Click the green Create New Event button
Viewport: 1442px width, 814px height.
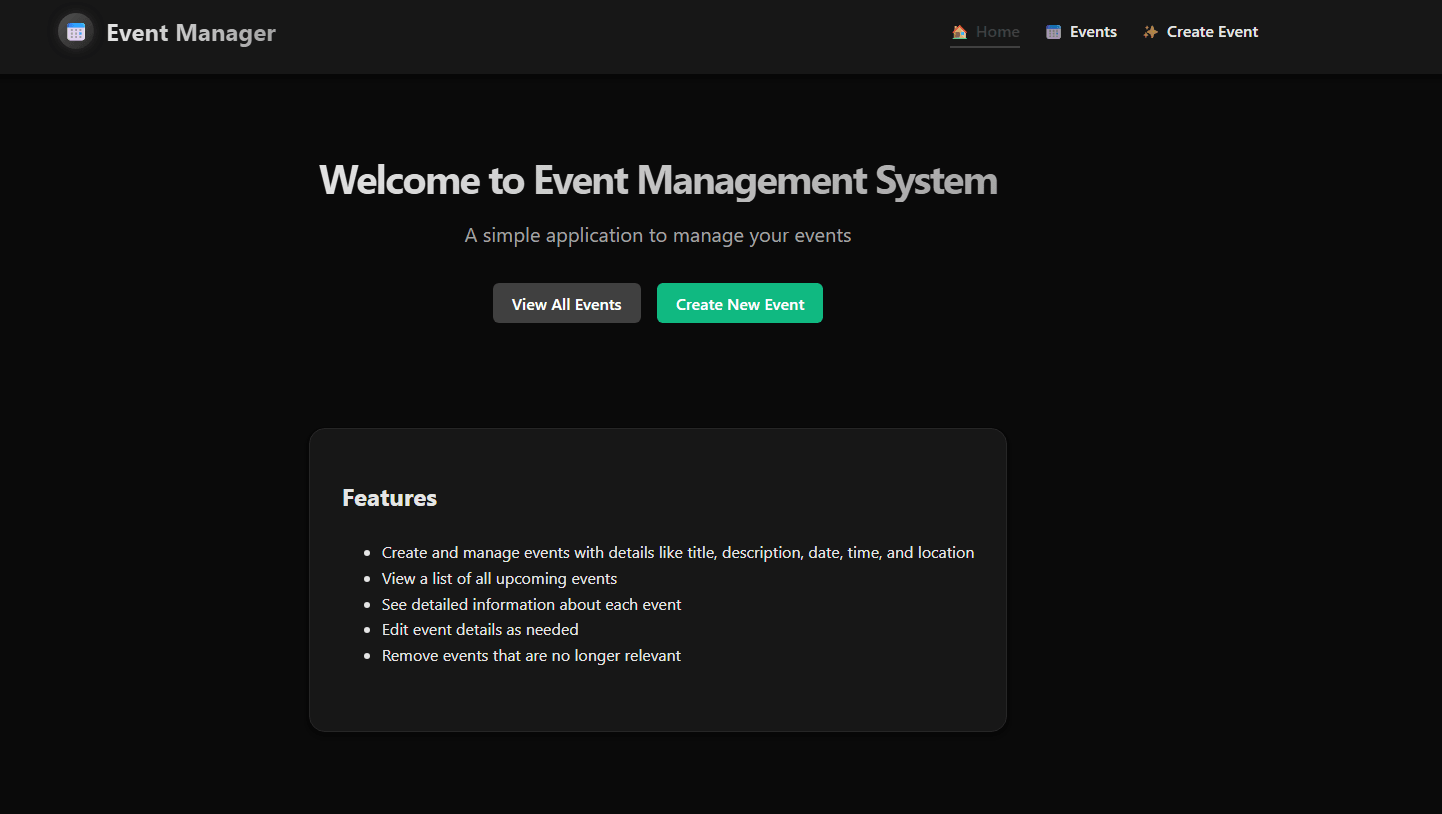pyautogui.click(x=740, y=303)
